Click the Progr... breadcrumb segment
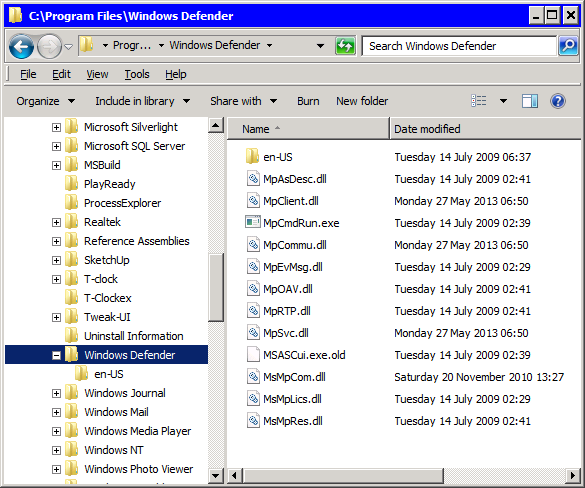Viewport: 585px width, 488px height. coord(132,45)
